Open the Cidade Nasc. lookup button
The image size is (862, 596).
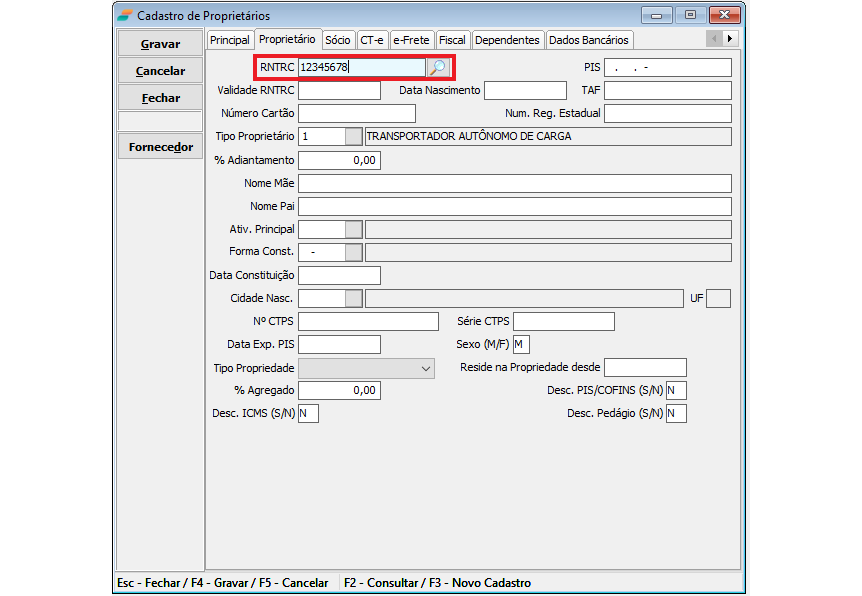354,298
